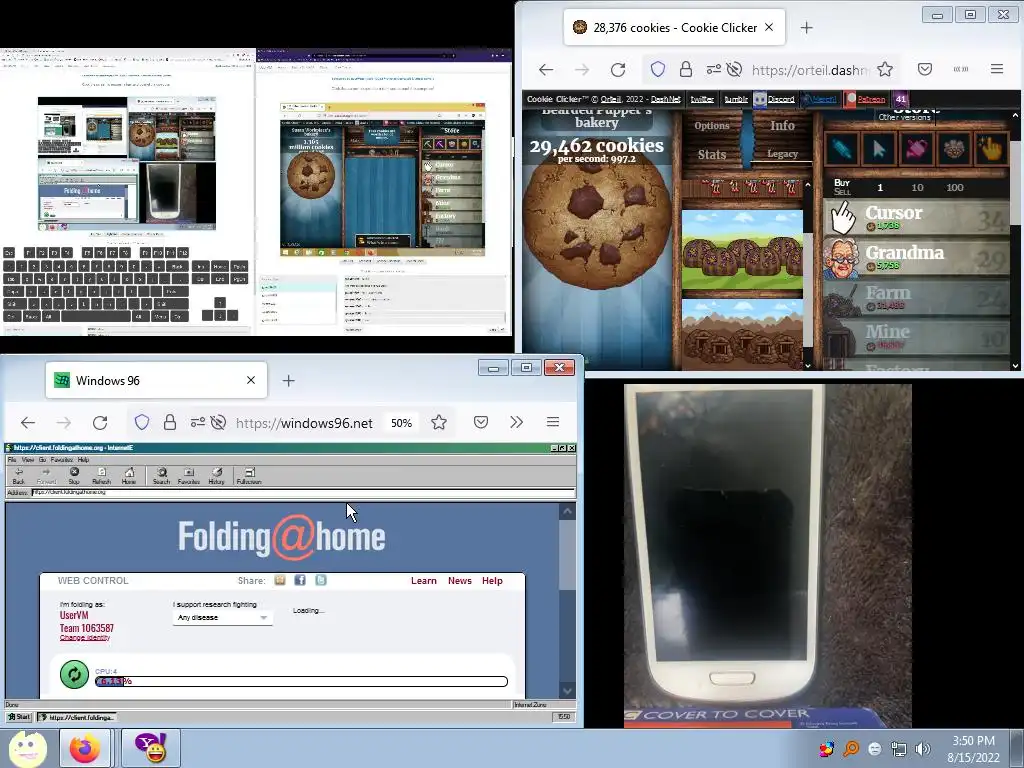Viewport: 1024px width, 768px height.
Task: Open Cookie Clicker Stats menu
Action: [711, 155]
